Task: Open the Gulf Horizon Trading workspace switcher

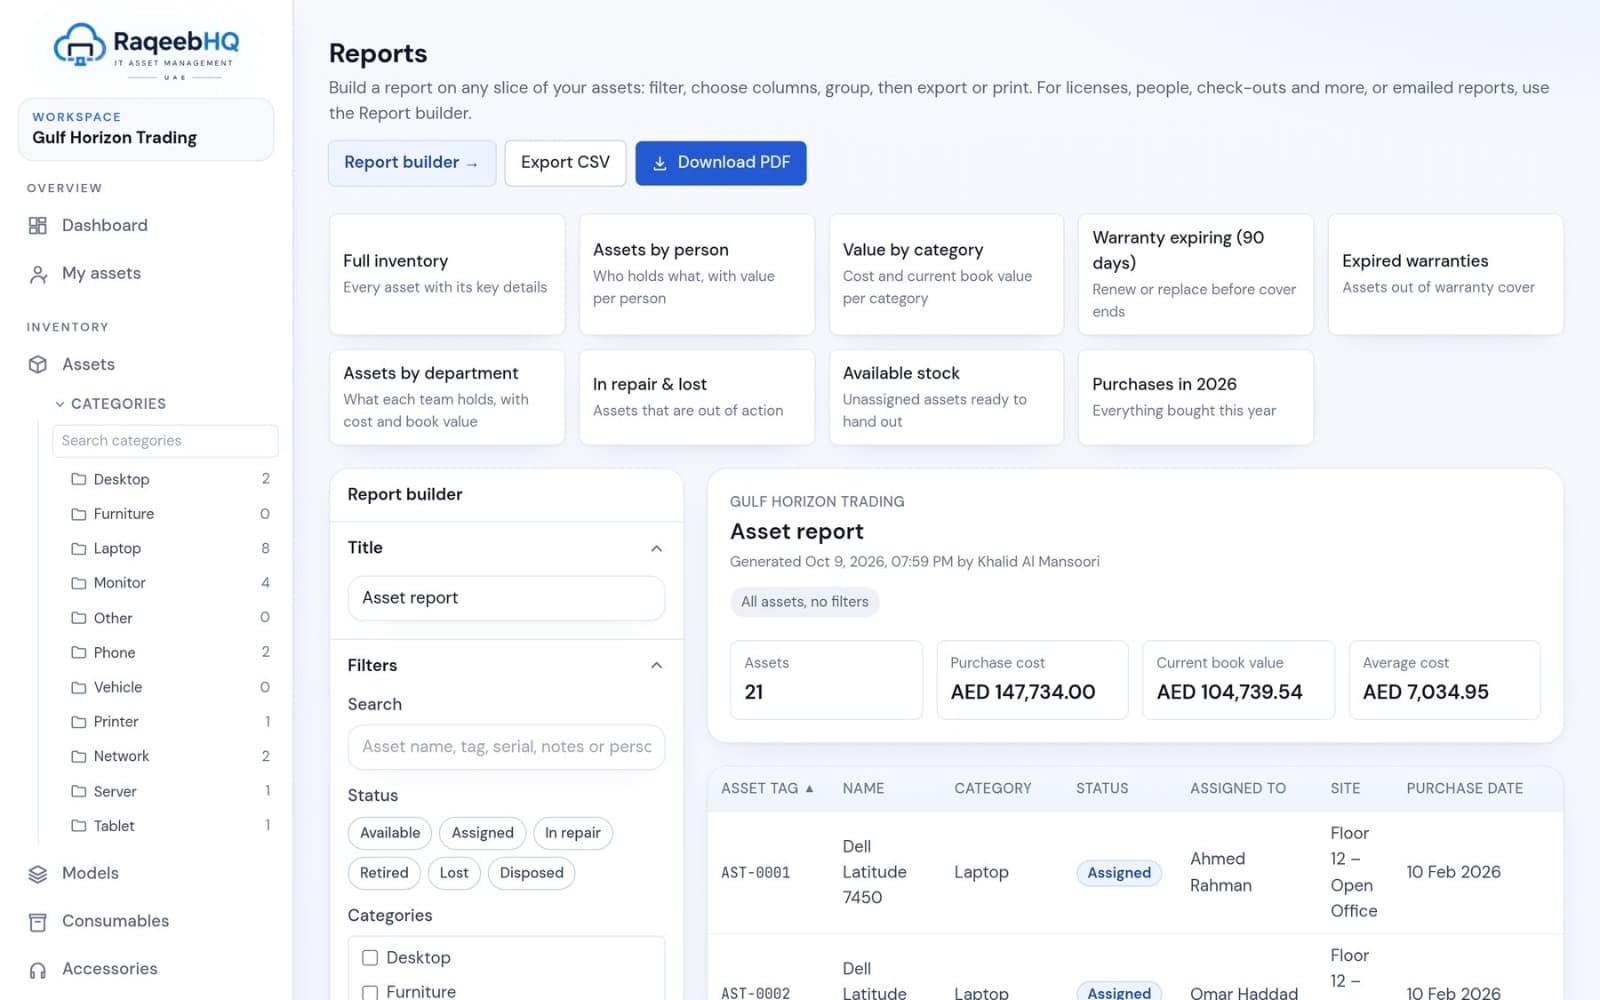Action: tap(146, 129)
